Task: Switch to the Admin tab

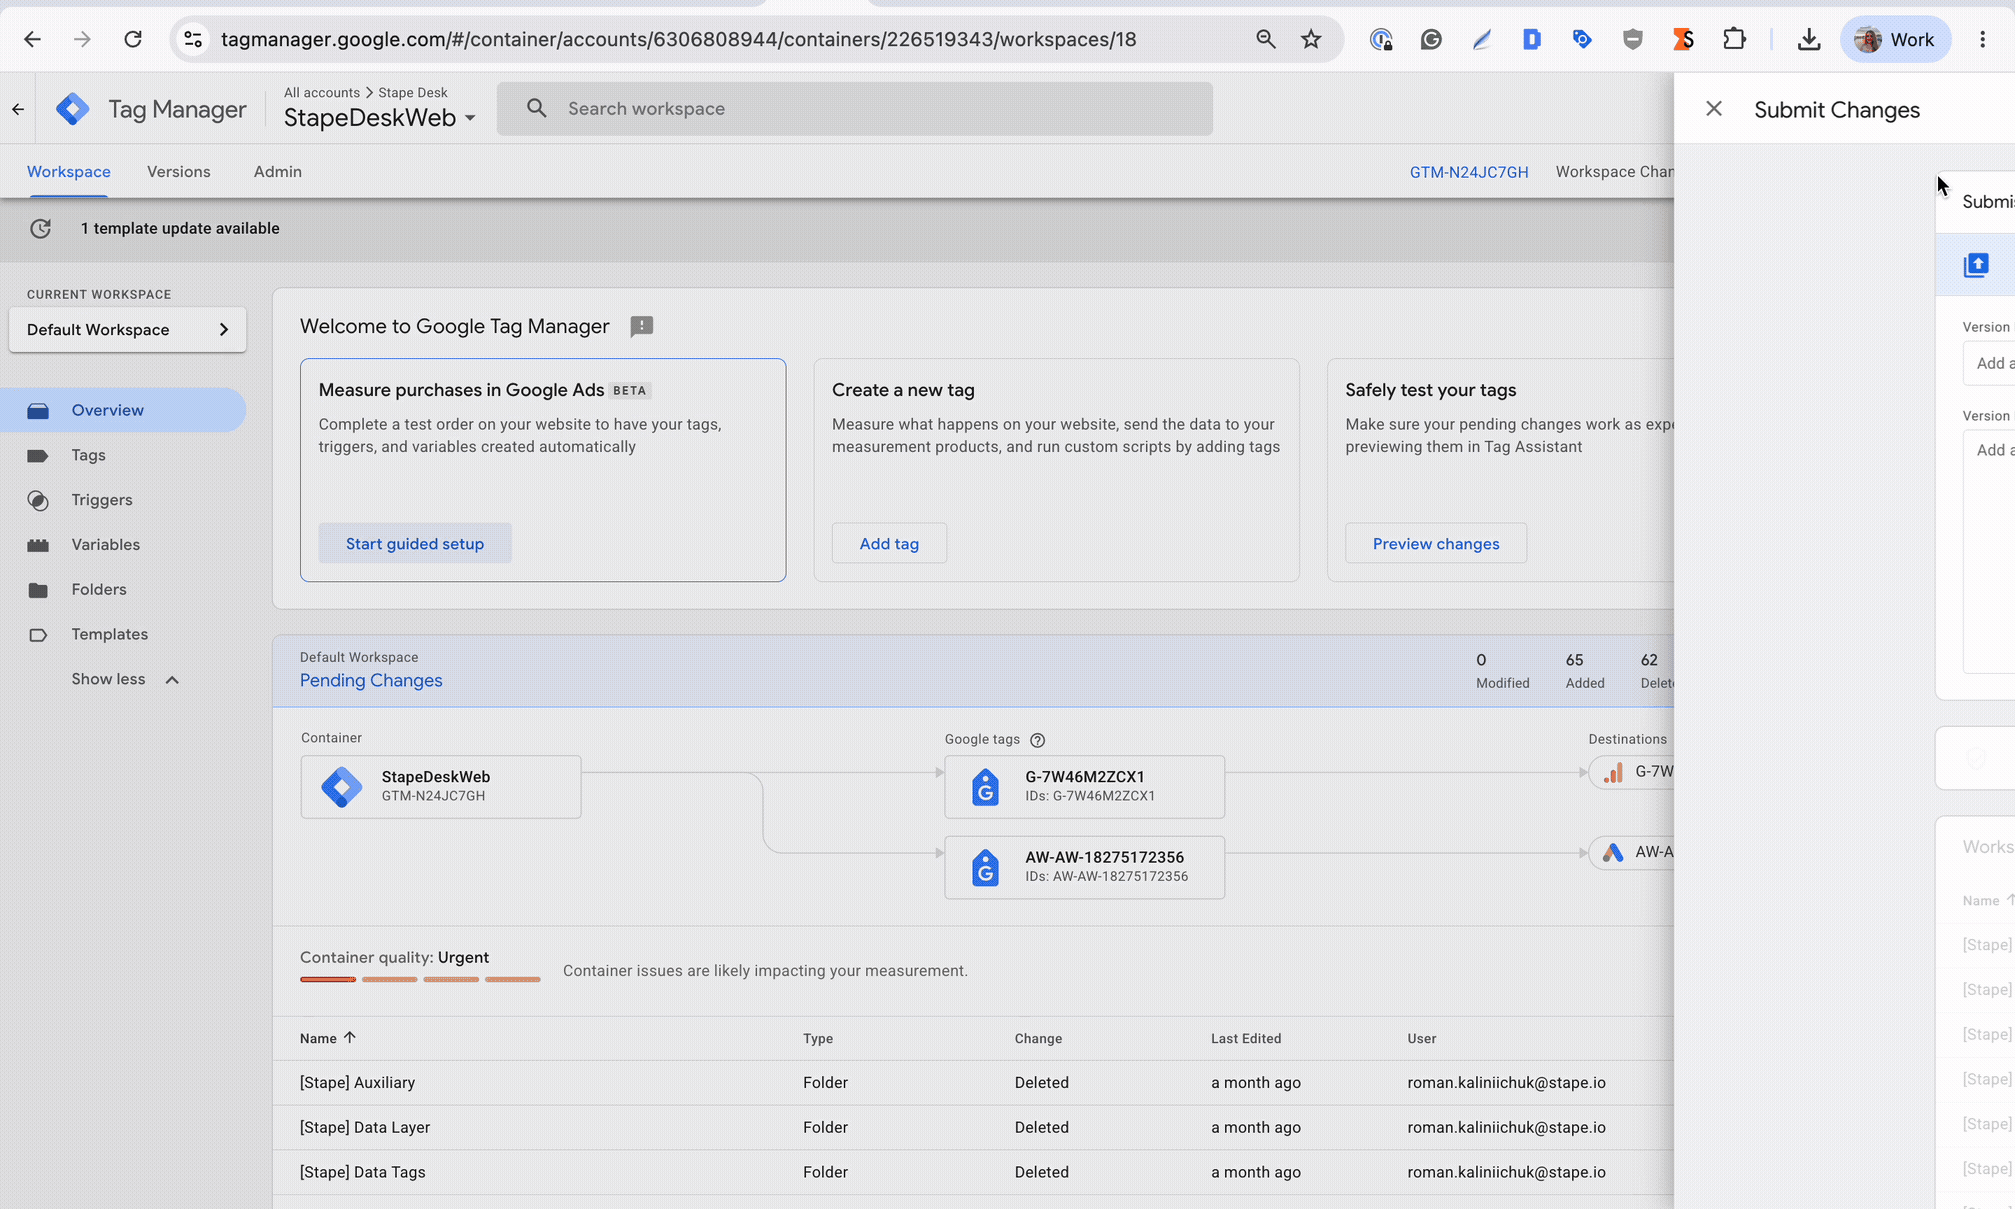Action: pos(278,172)
